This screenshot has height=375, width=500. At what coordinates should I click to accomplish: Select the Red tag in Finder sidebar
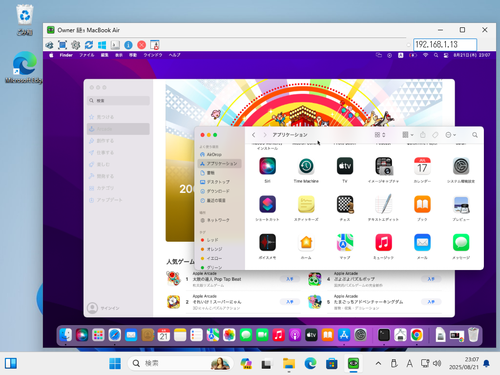click(x=220, y=240)
